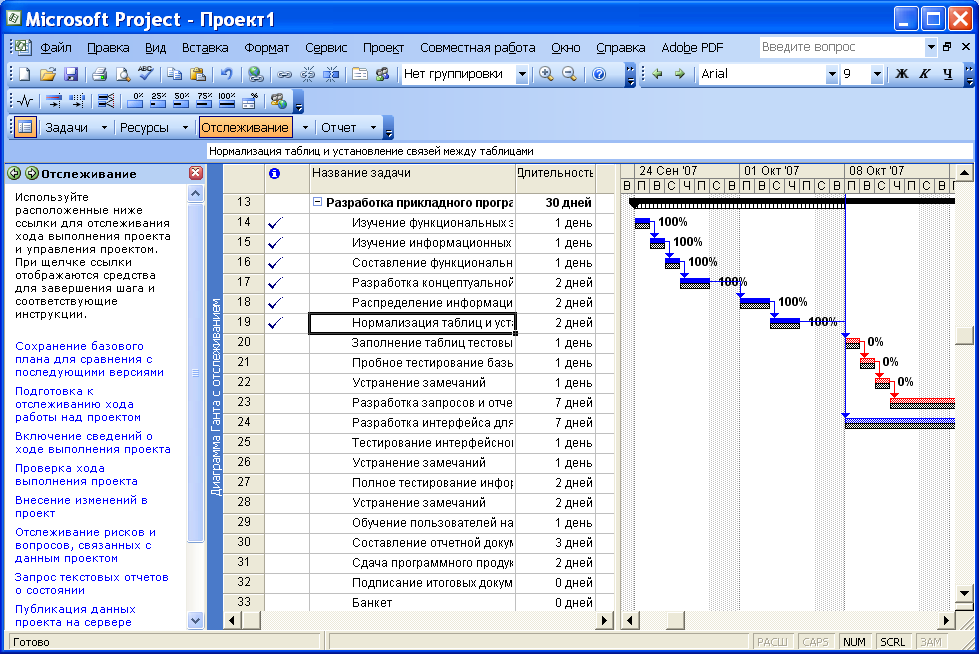979x654 pixels.
Task: Copy selection with the copy icon
Action: tap(174, 74)
